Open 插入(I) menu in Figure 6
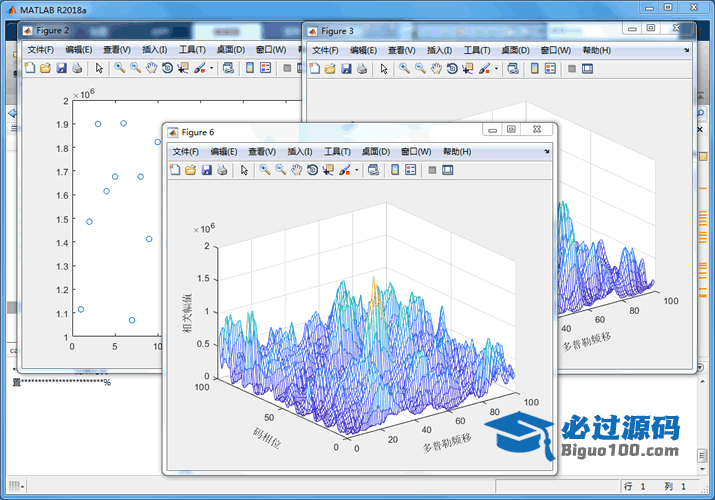 (300, 151)
